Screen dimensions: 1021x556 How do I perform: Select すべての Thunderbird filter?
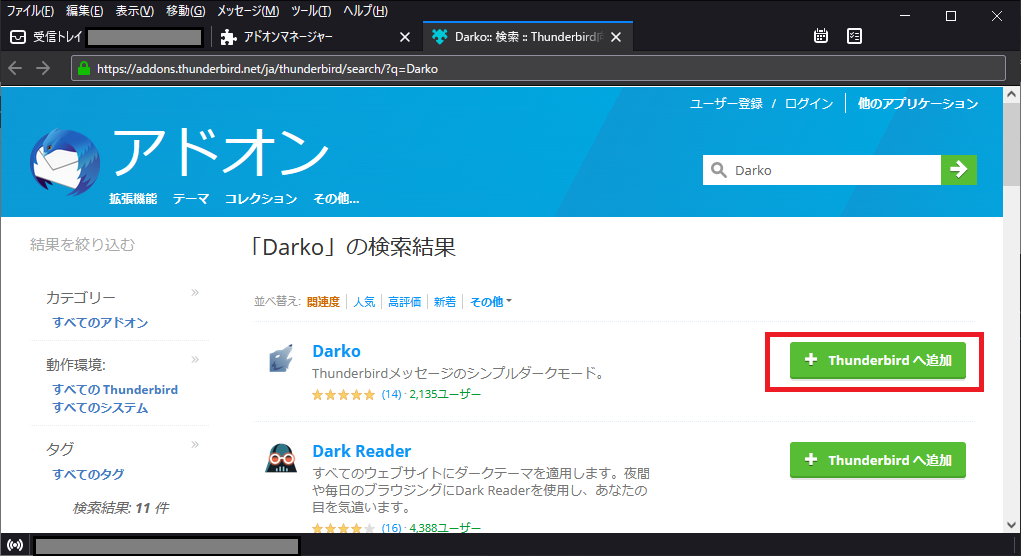pos(115,389)
